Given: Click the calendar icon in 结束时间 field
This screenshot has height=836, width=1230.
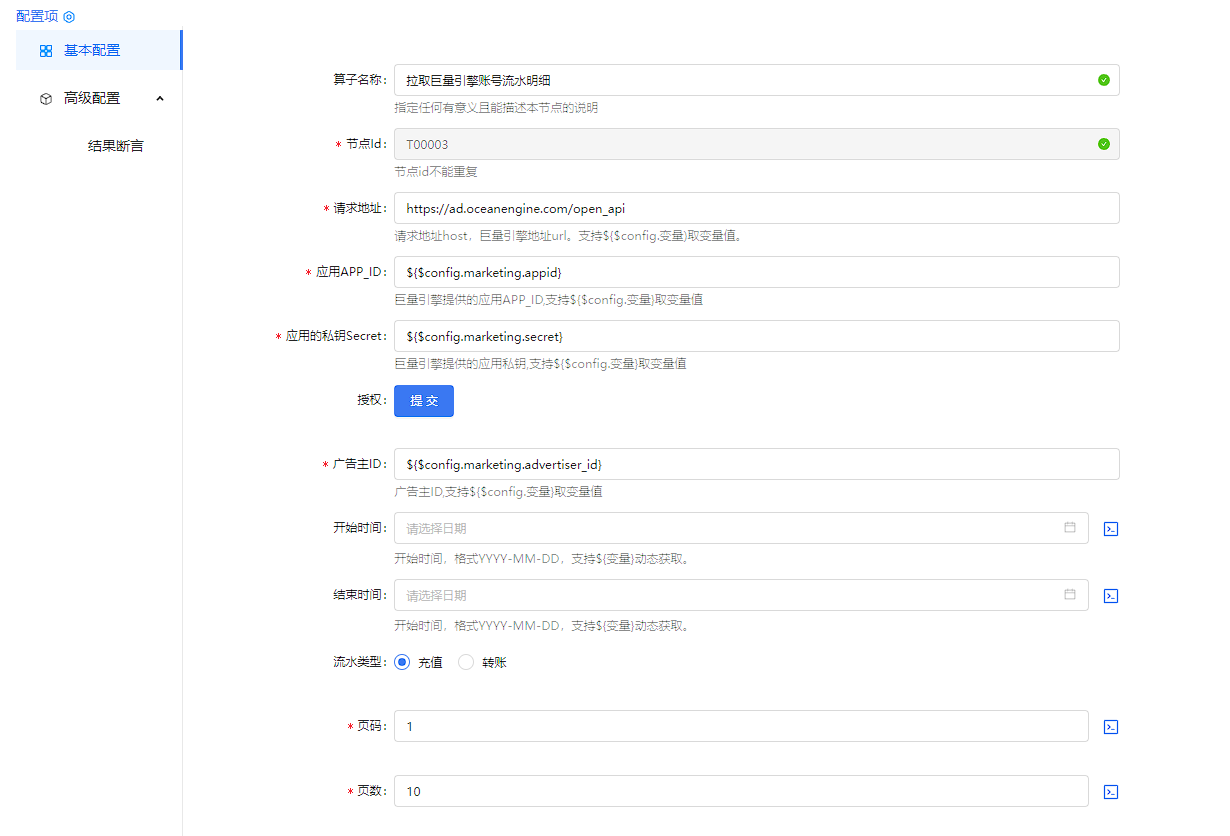Looking at the screenshot, I should pyautogui.click(x=1070, y=594).
